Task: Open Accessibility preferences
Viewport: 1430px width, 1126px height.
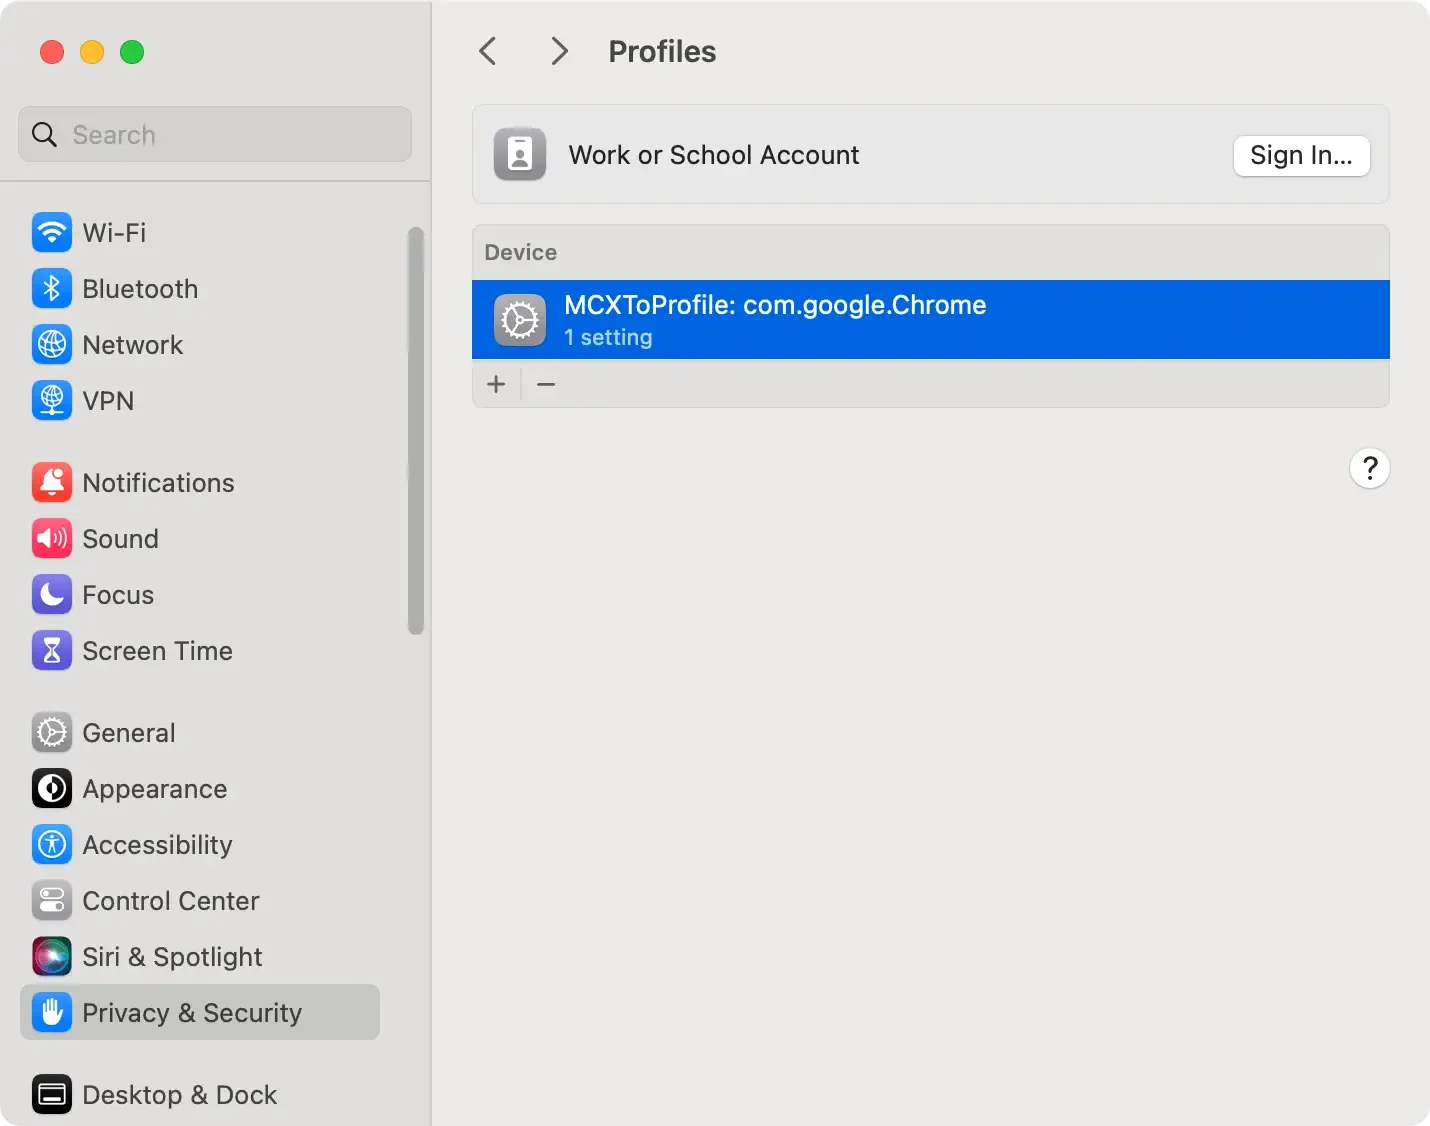Action: coord(157,845)
